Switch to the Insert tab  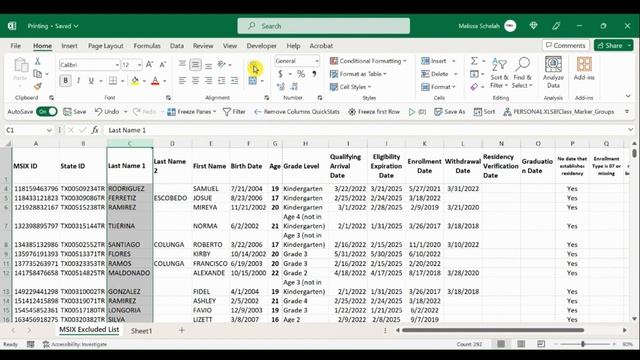pyautogui.click(x=69, y=46)
